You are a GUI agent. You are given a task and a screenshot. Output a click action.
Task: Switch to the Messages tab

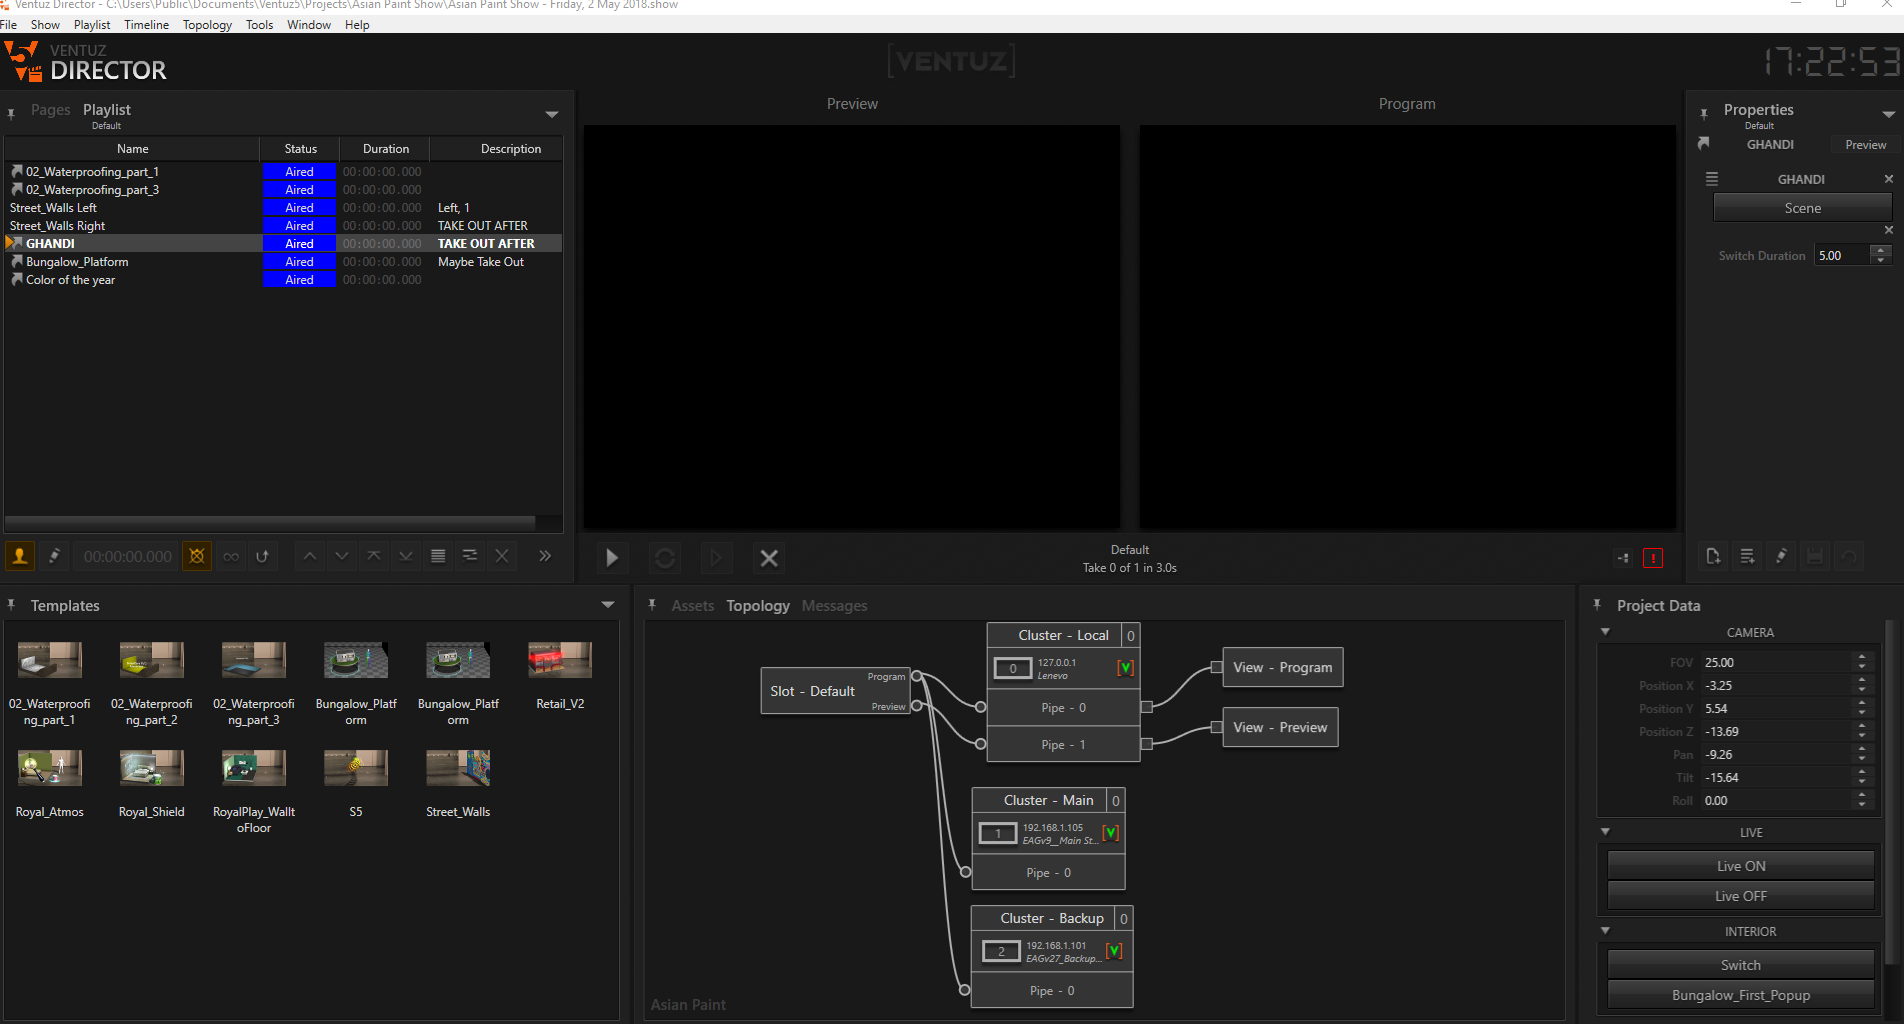click(834, 606)
